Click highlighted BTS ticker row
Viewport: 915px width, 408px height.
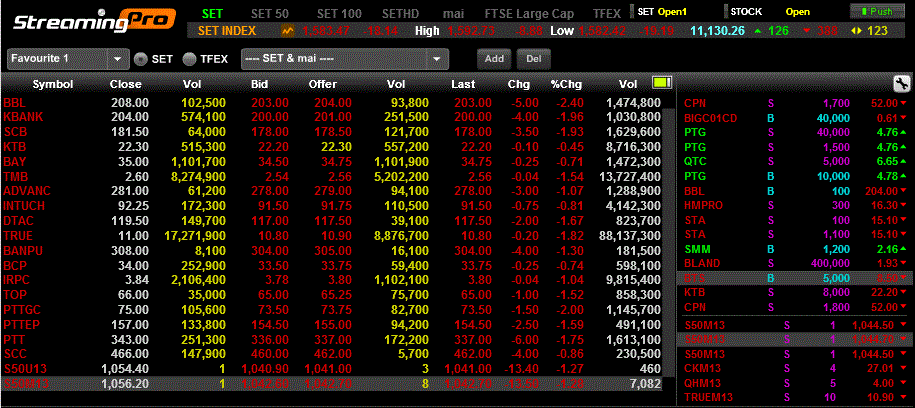click(796, 278)
